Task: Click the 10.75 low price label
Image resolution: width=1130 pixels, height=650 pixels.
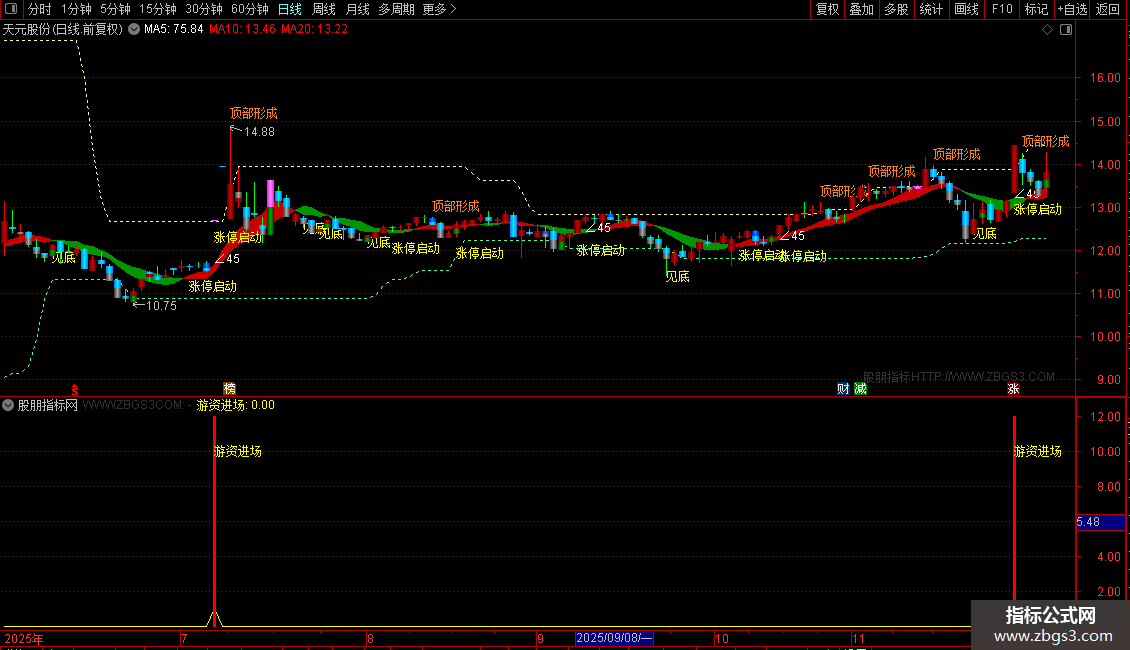Action: (161, 306)
